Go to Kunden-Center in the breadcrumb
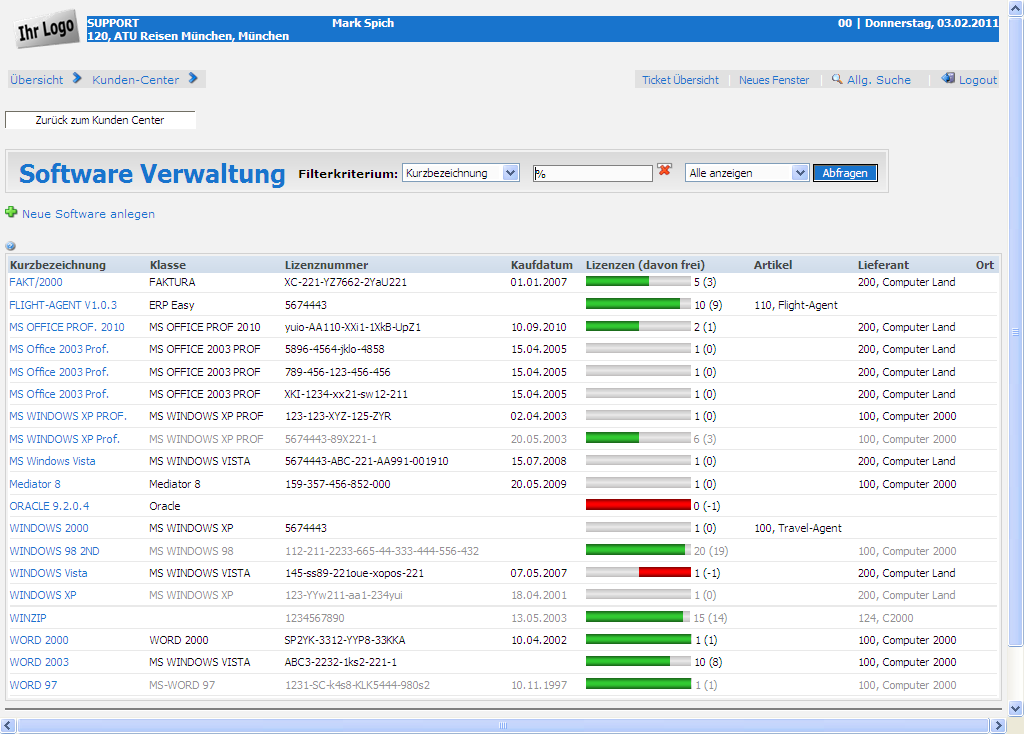The image size is (1024, 734). click(x=135, y=80)
